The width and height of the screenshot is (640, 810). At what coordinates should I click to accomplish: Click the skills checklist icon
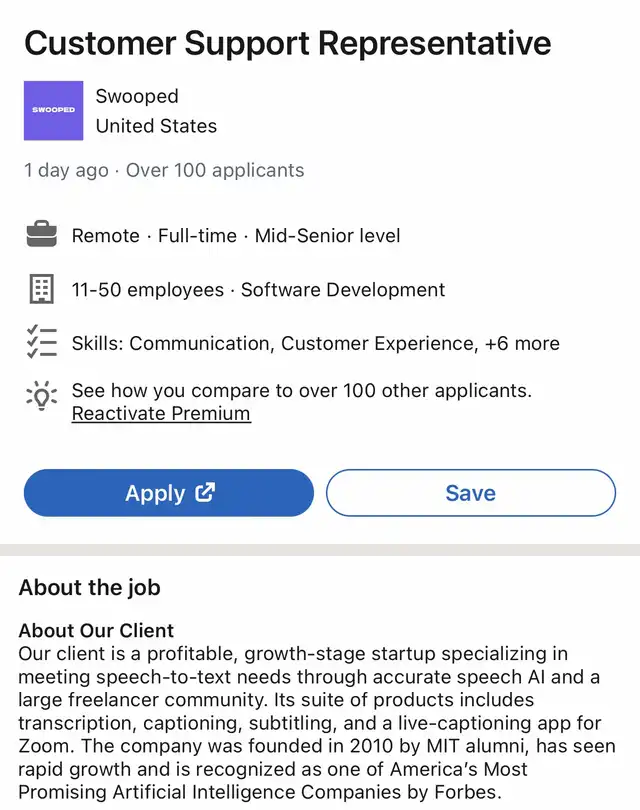(41, 343)
